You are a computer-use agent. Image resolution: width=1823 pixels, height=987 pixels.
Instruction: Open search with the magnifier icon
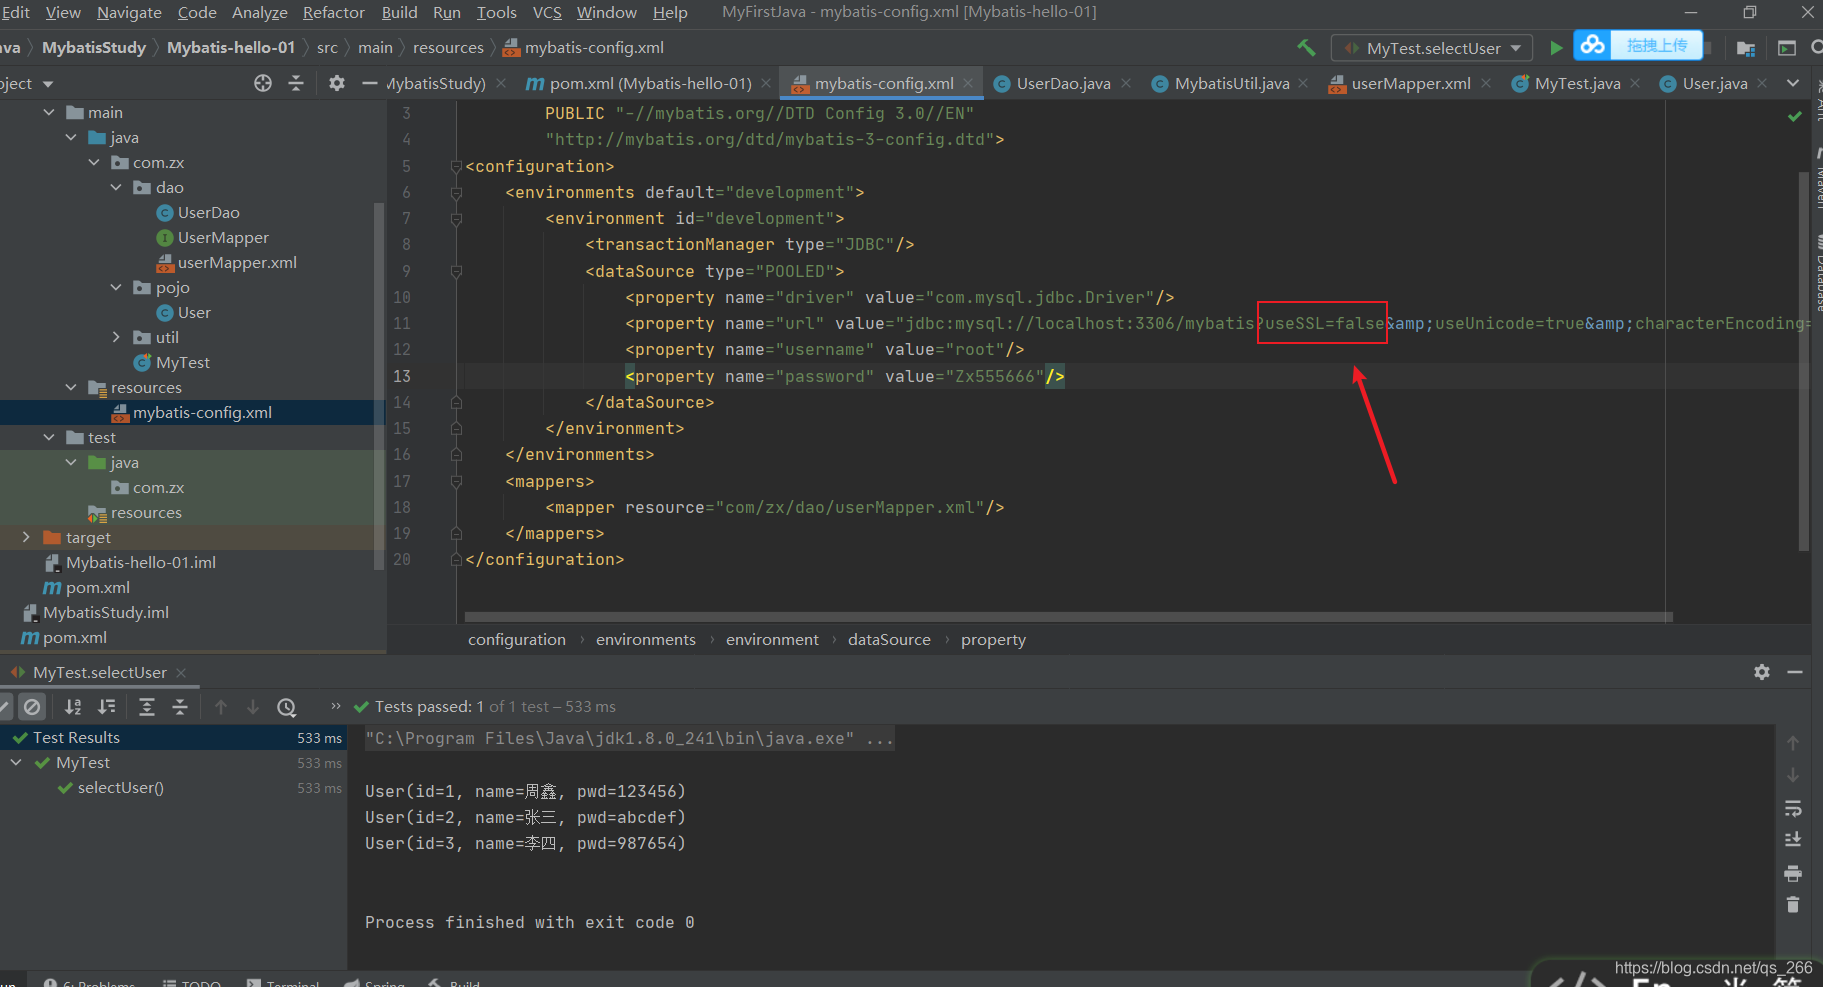(1817, 46)
